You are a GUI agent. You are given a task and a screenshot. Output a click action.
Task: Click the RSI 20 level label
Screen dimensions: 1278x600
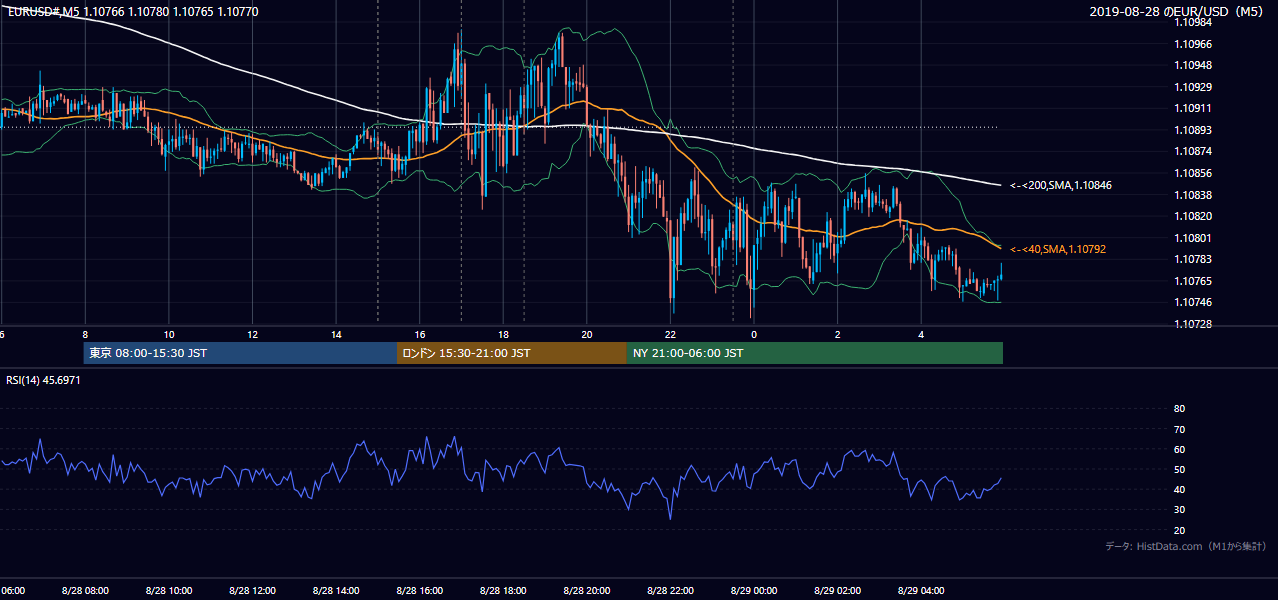[x=1179, y=531]
